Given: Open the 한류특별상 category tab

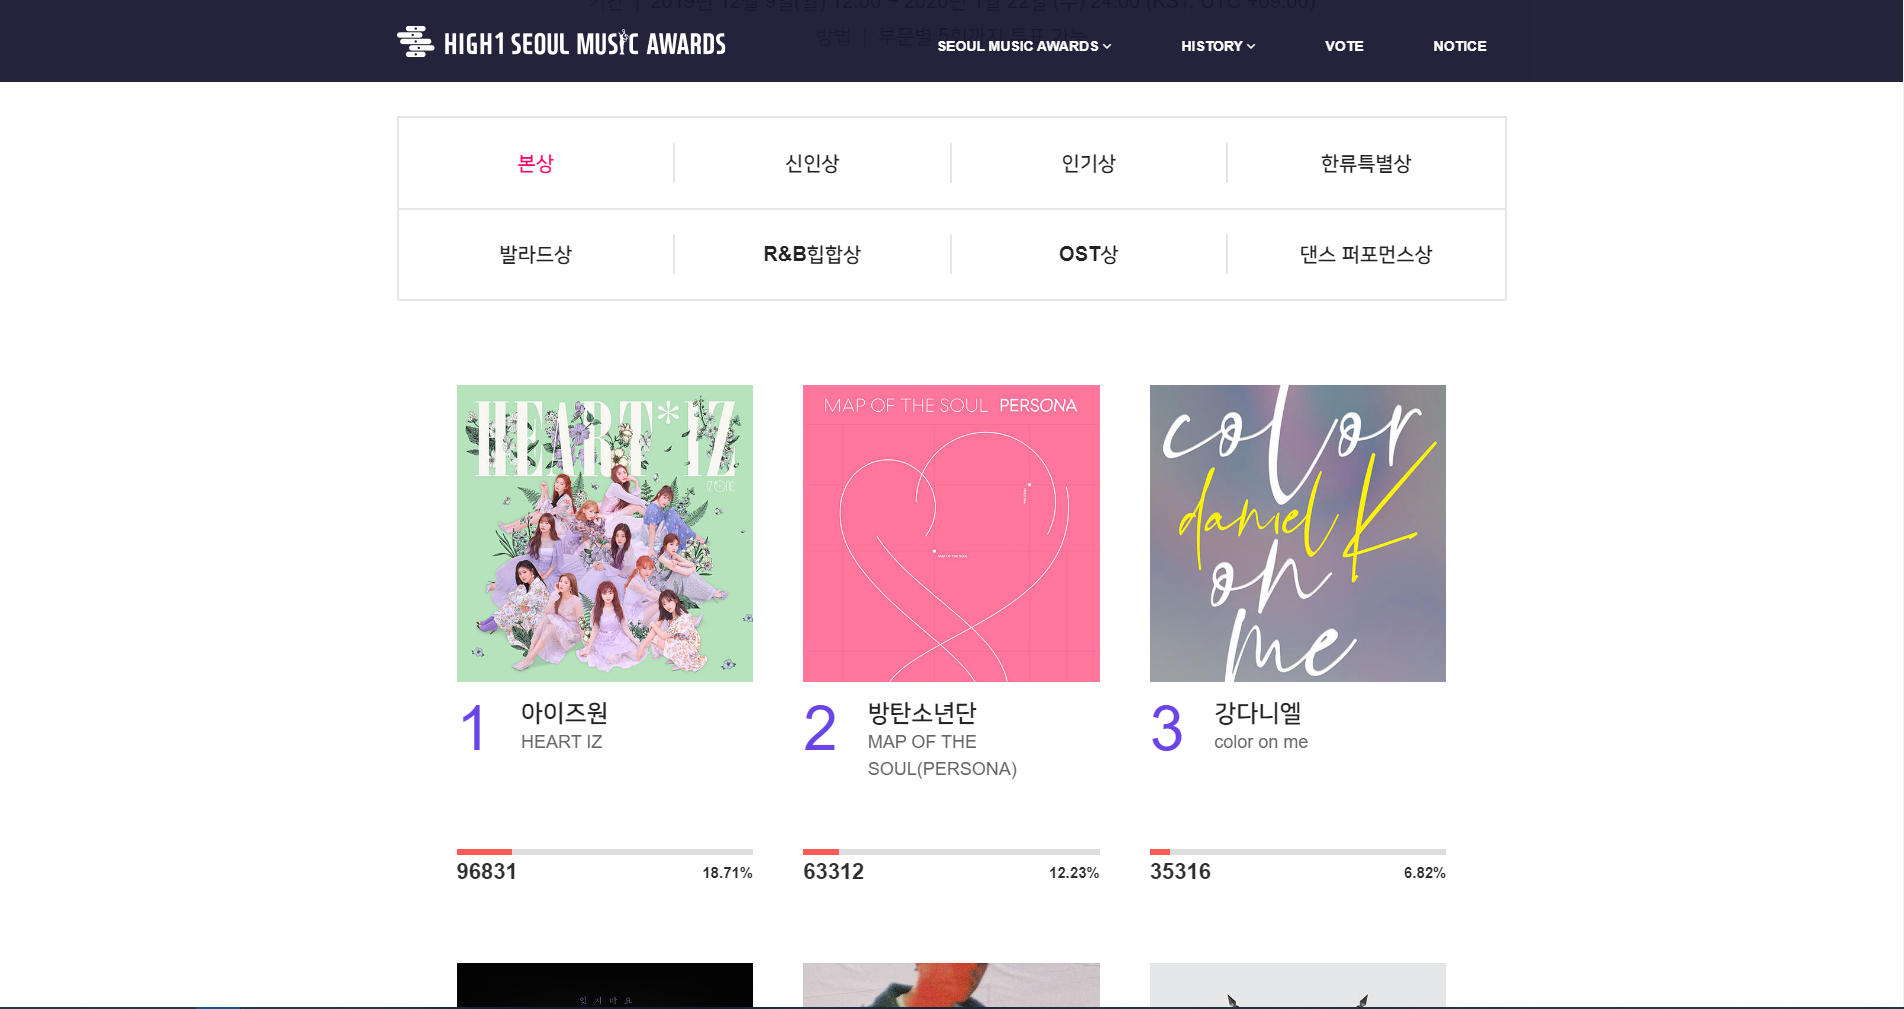Looking at the screenshot, I should (1366, 163).
